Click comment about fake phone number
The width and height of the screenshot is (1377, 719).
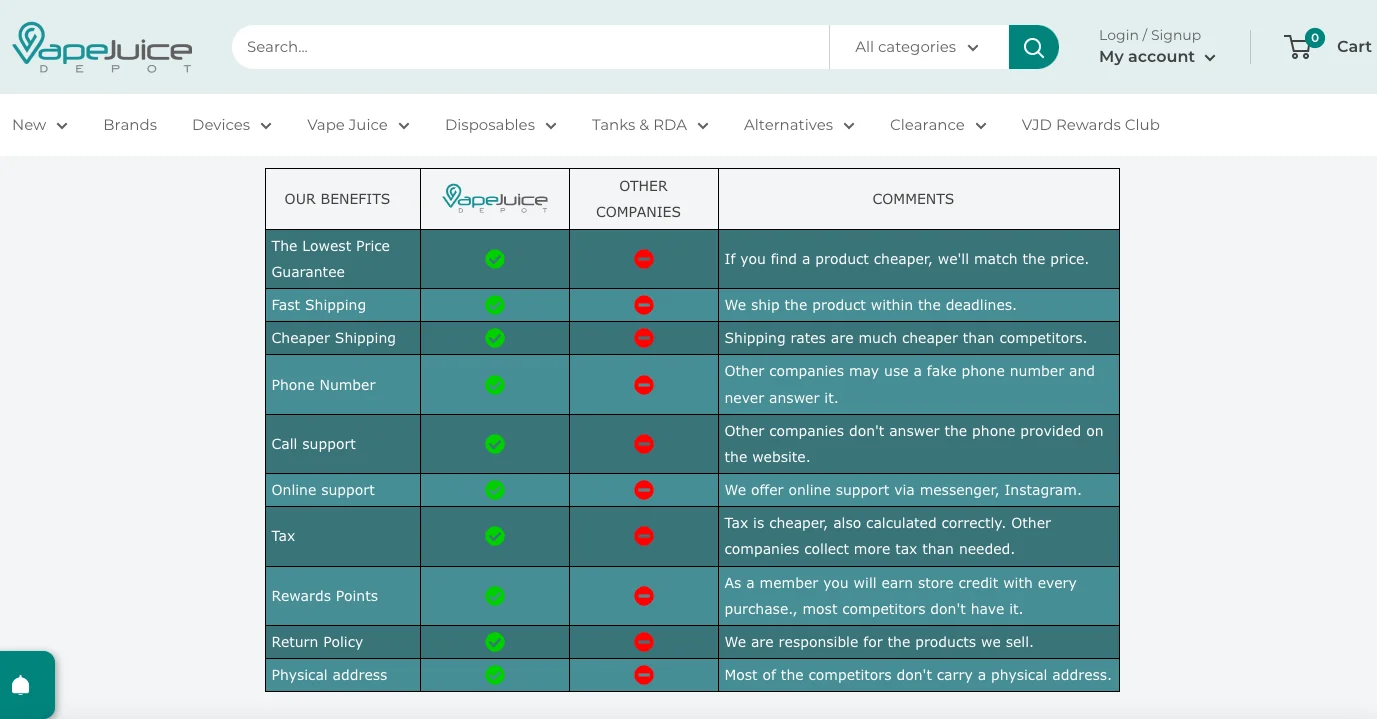point(918,385)
